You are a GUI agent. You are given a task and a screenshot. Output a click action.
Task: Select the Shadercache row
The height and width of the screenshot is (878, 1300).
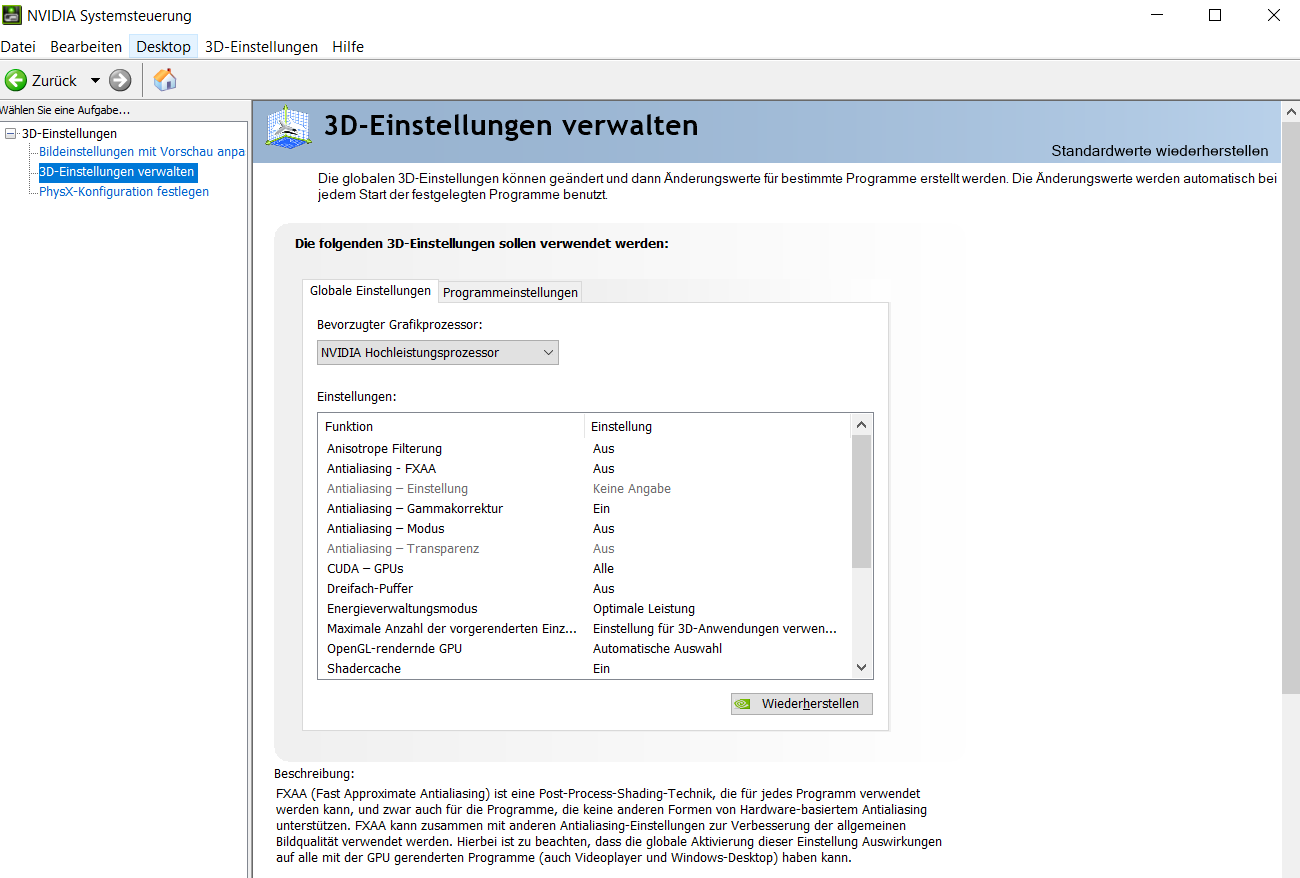tap(584, 669)
